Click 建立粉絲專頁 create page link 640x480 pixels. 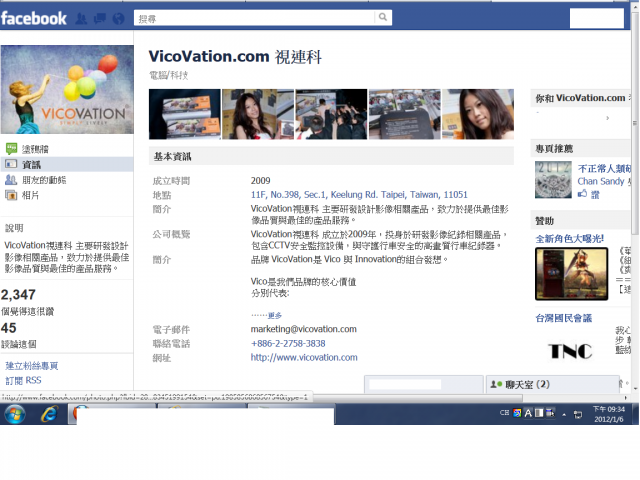point(32,366)
